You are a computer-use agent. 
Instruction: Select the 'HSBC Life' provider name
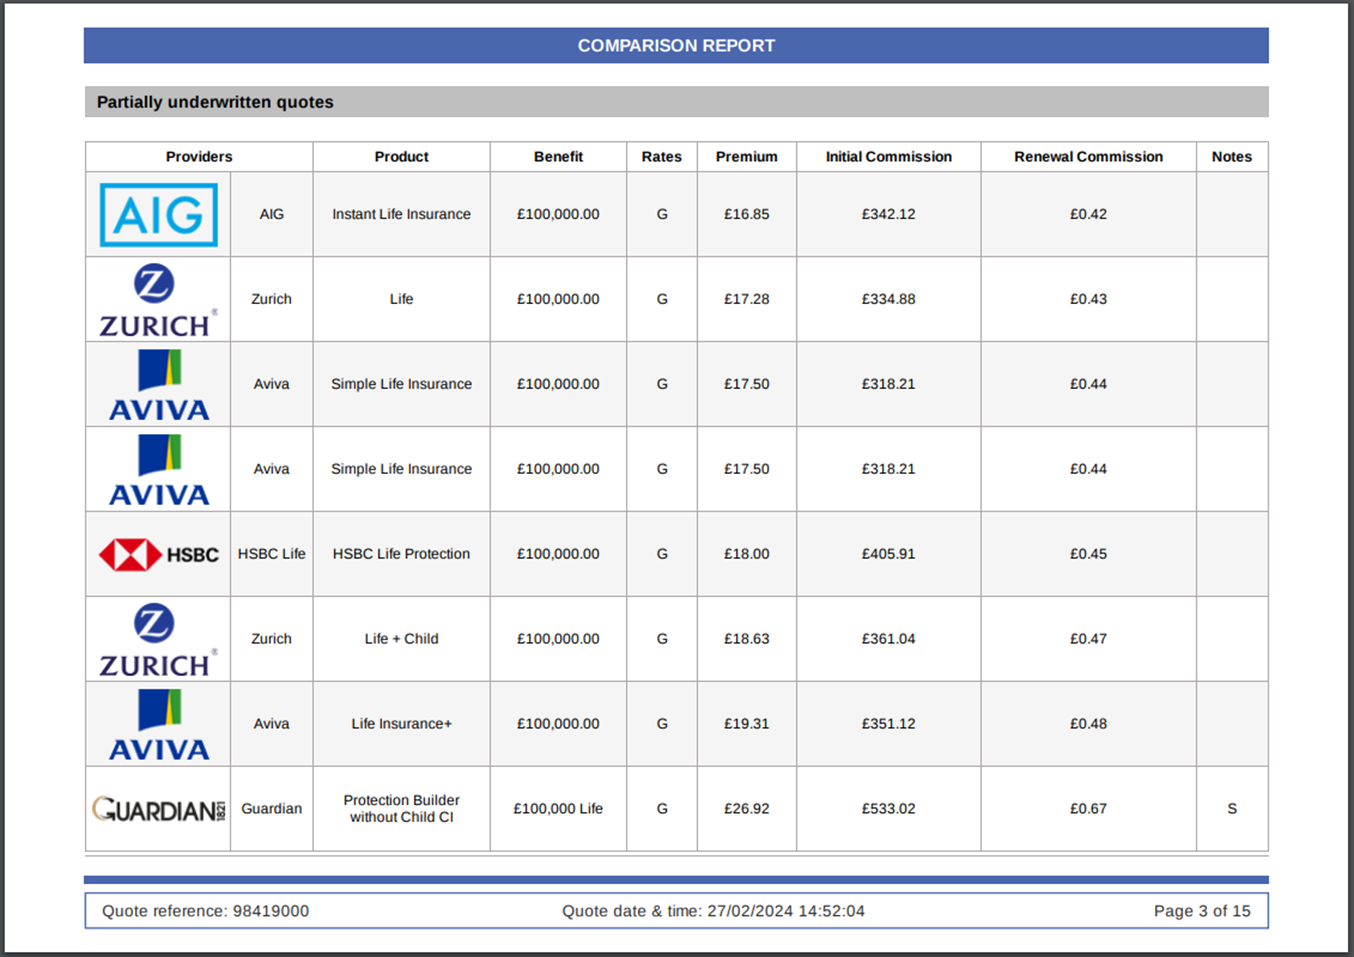coord(272,554)
